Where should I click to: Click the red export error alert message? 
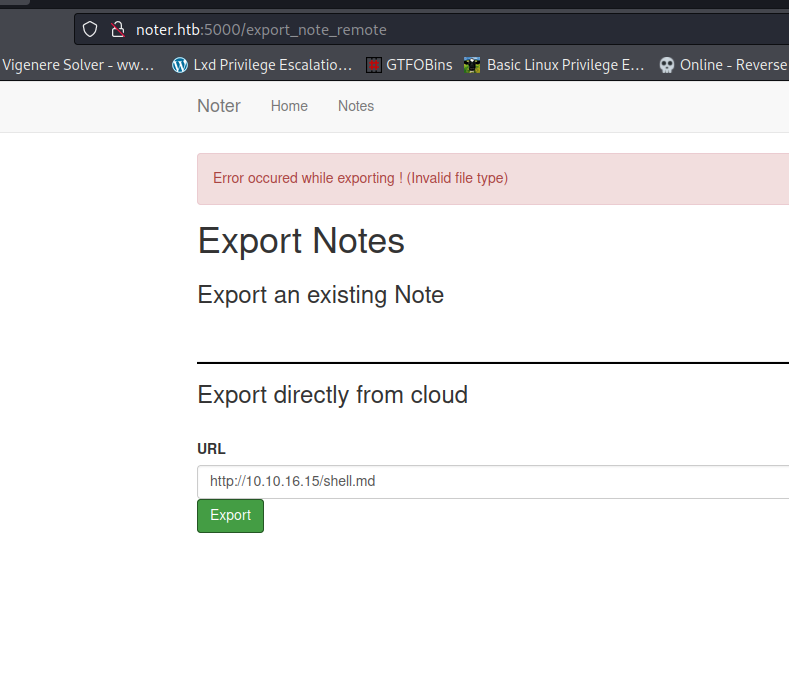360,178
